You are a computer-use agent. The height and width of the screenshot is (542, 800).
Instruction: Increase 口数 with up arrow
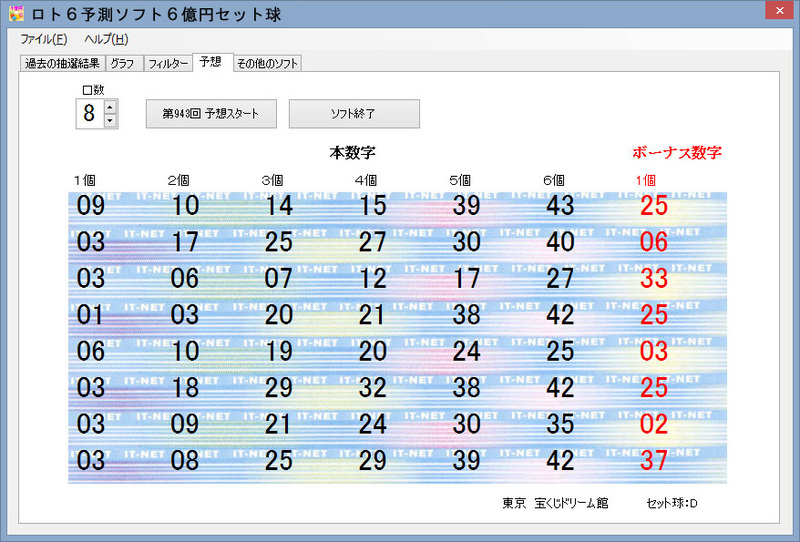[x=110, y=107]
